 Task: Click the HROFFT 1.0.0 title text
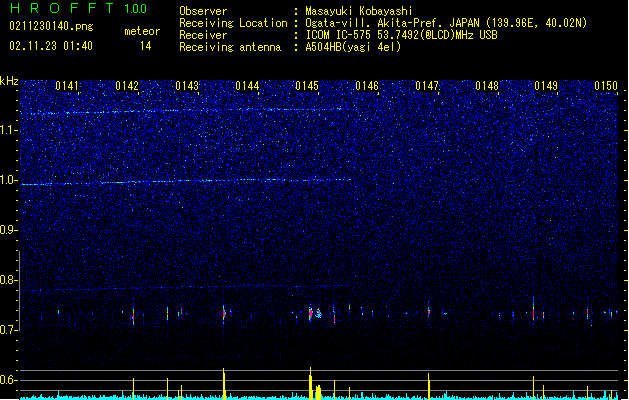pos(78,8)
